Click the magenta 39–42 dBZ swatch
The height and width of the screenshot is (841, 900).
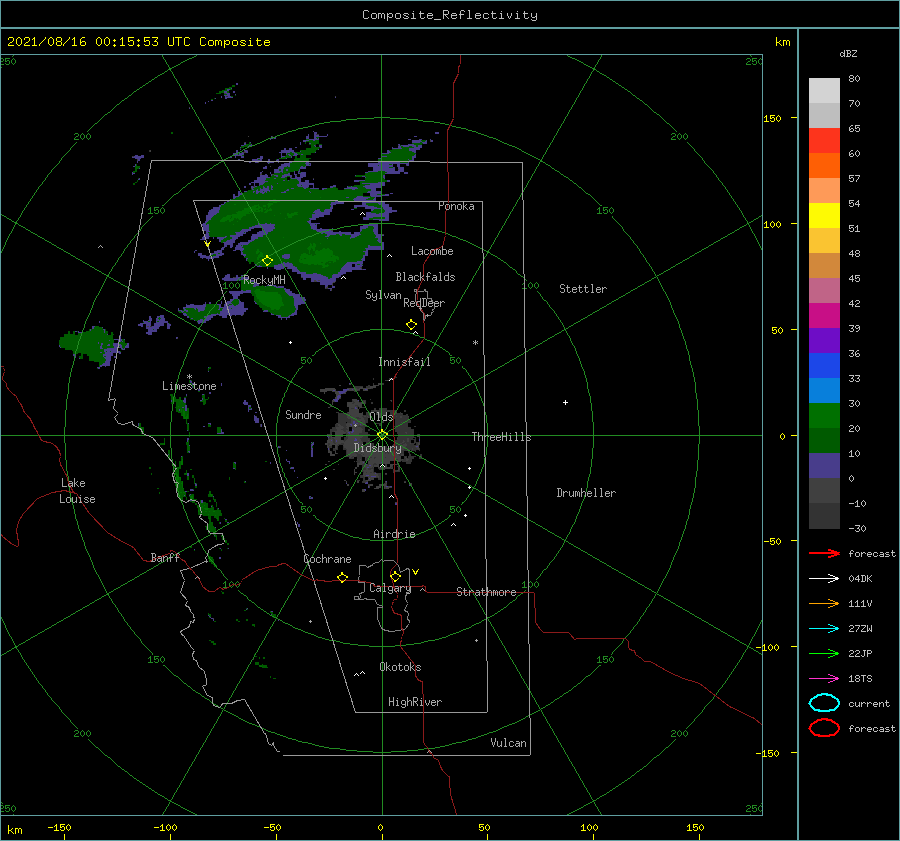click(x=824, y=316)
